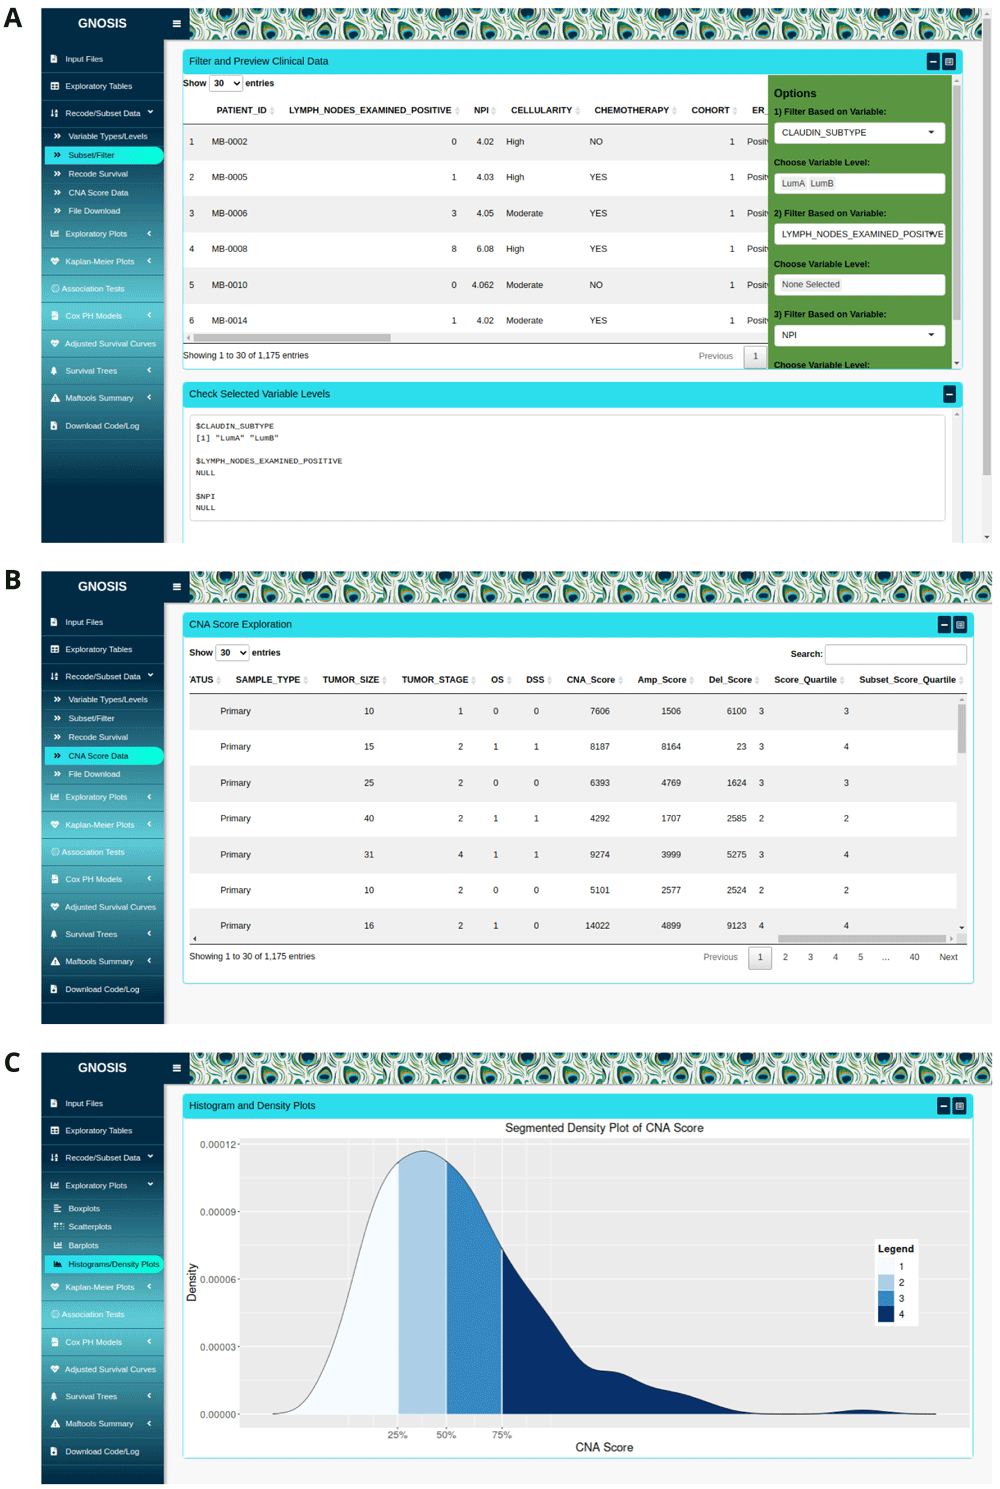Sort table by the CNA_Score column header

(x=591, y=680)
